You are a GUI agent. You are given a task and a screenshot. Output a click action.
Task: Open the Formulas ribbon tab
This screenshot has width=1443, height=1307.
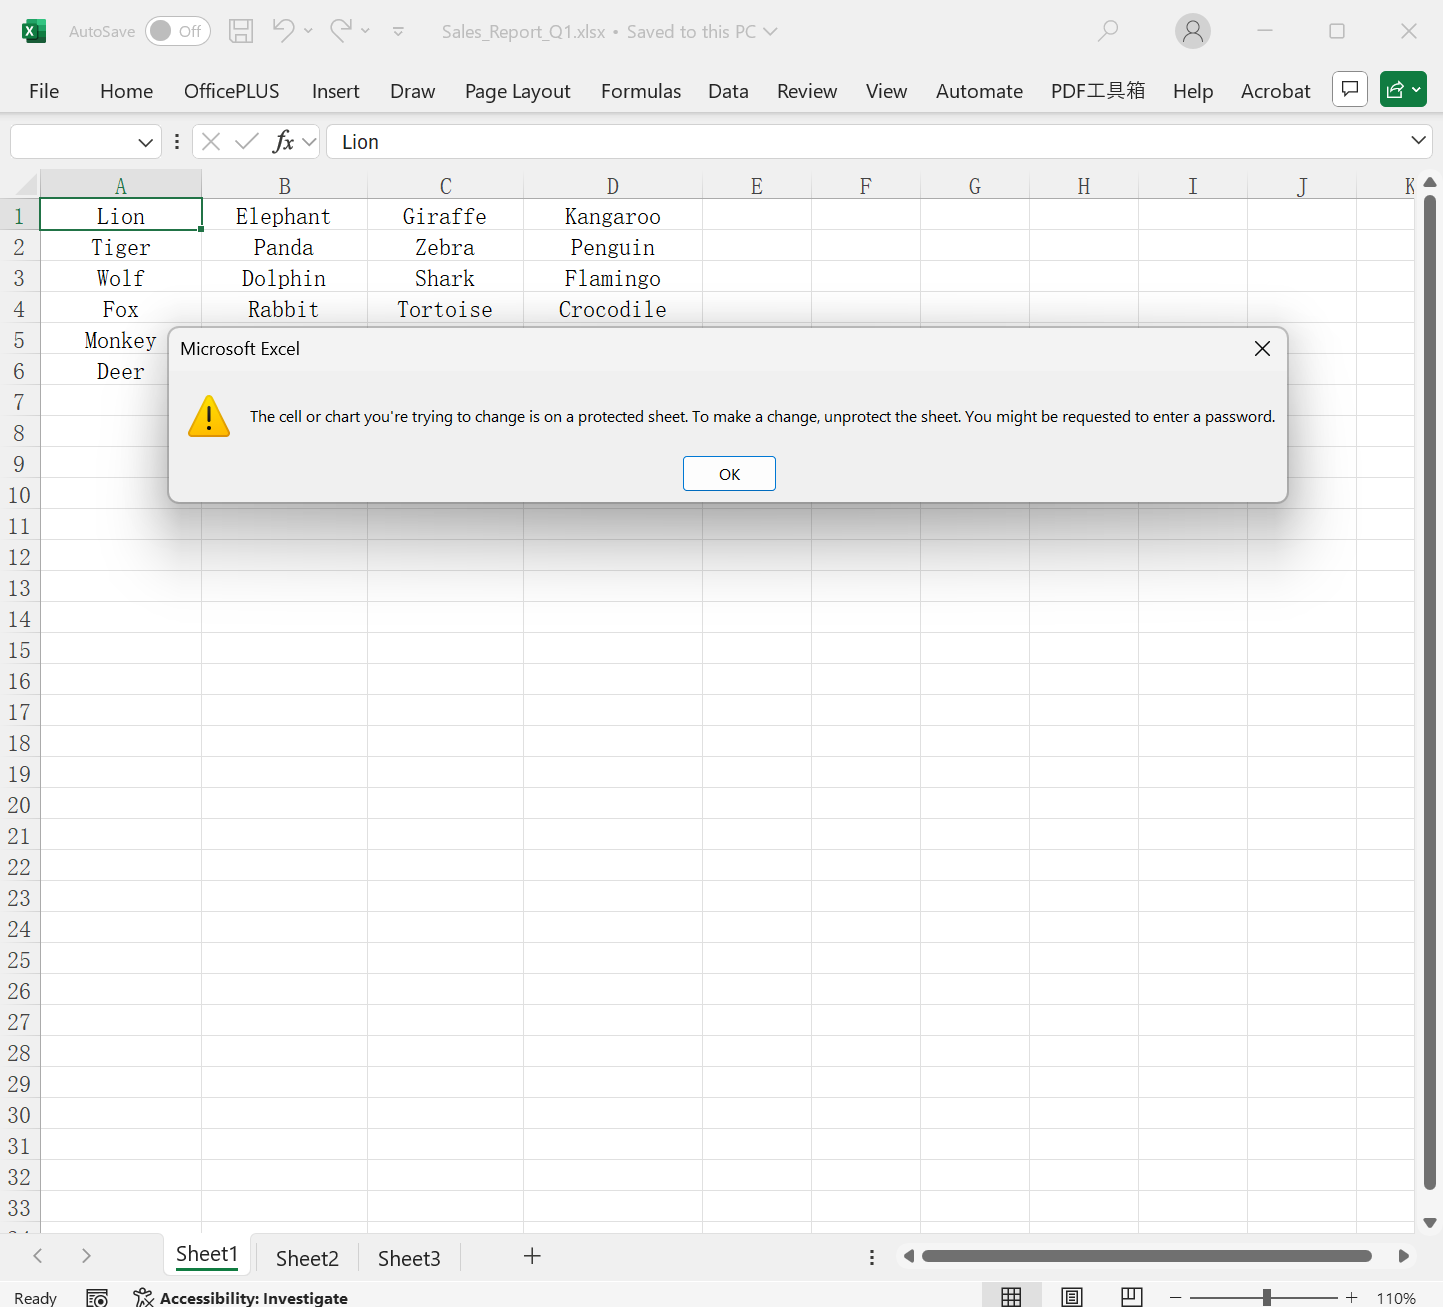(x=640, y=91)
